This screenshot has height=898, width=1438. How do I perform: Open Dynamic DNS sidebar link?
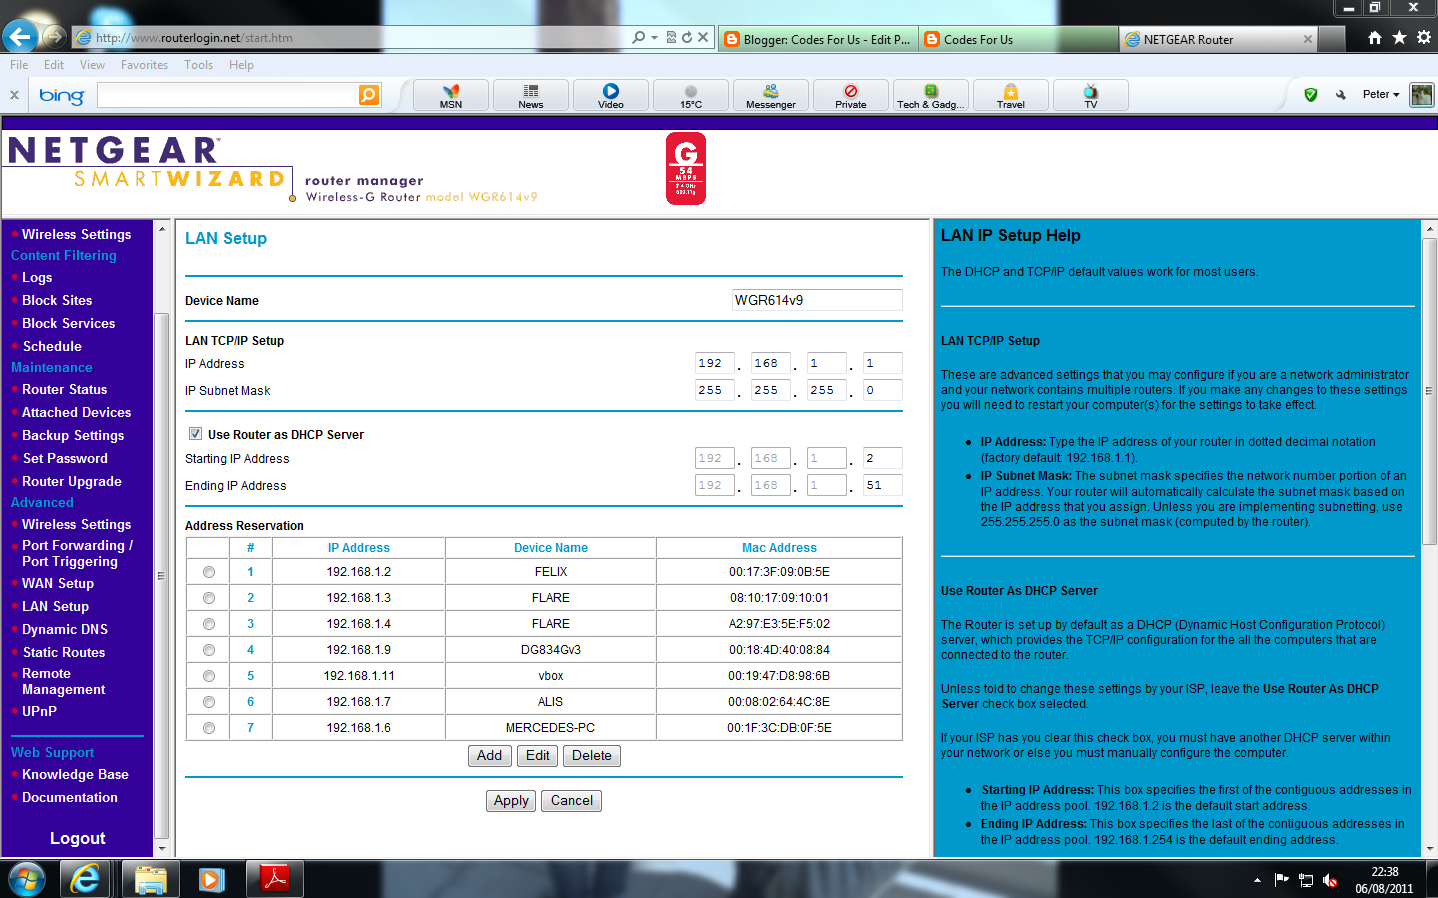tap(65, 629)
